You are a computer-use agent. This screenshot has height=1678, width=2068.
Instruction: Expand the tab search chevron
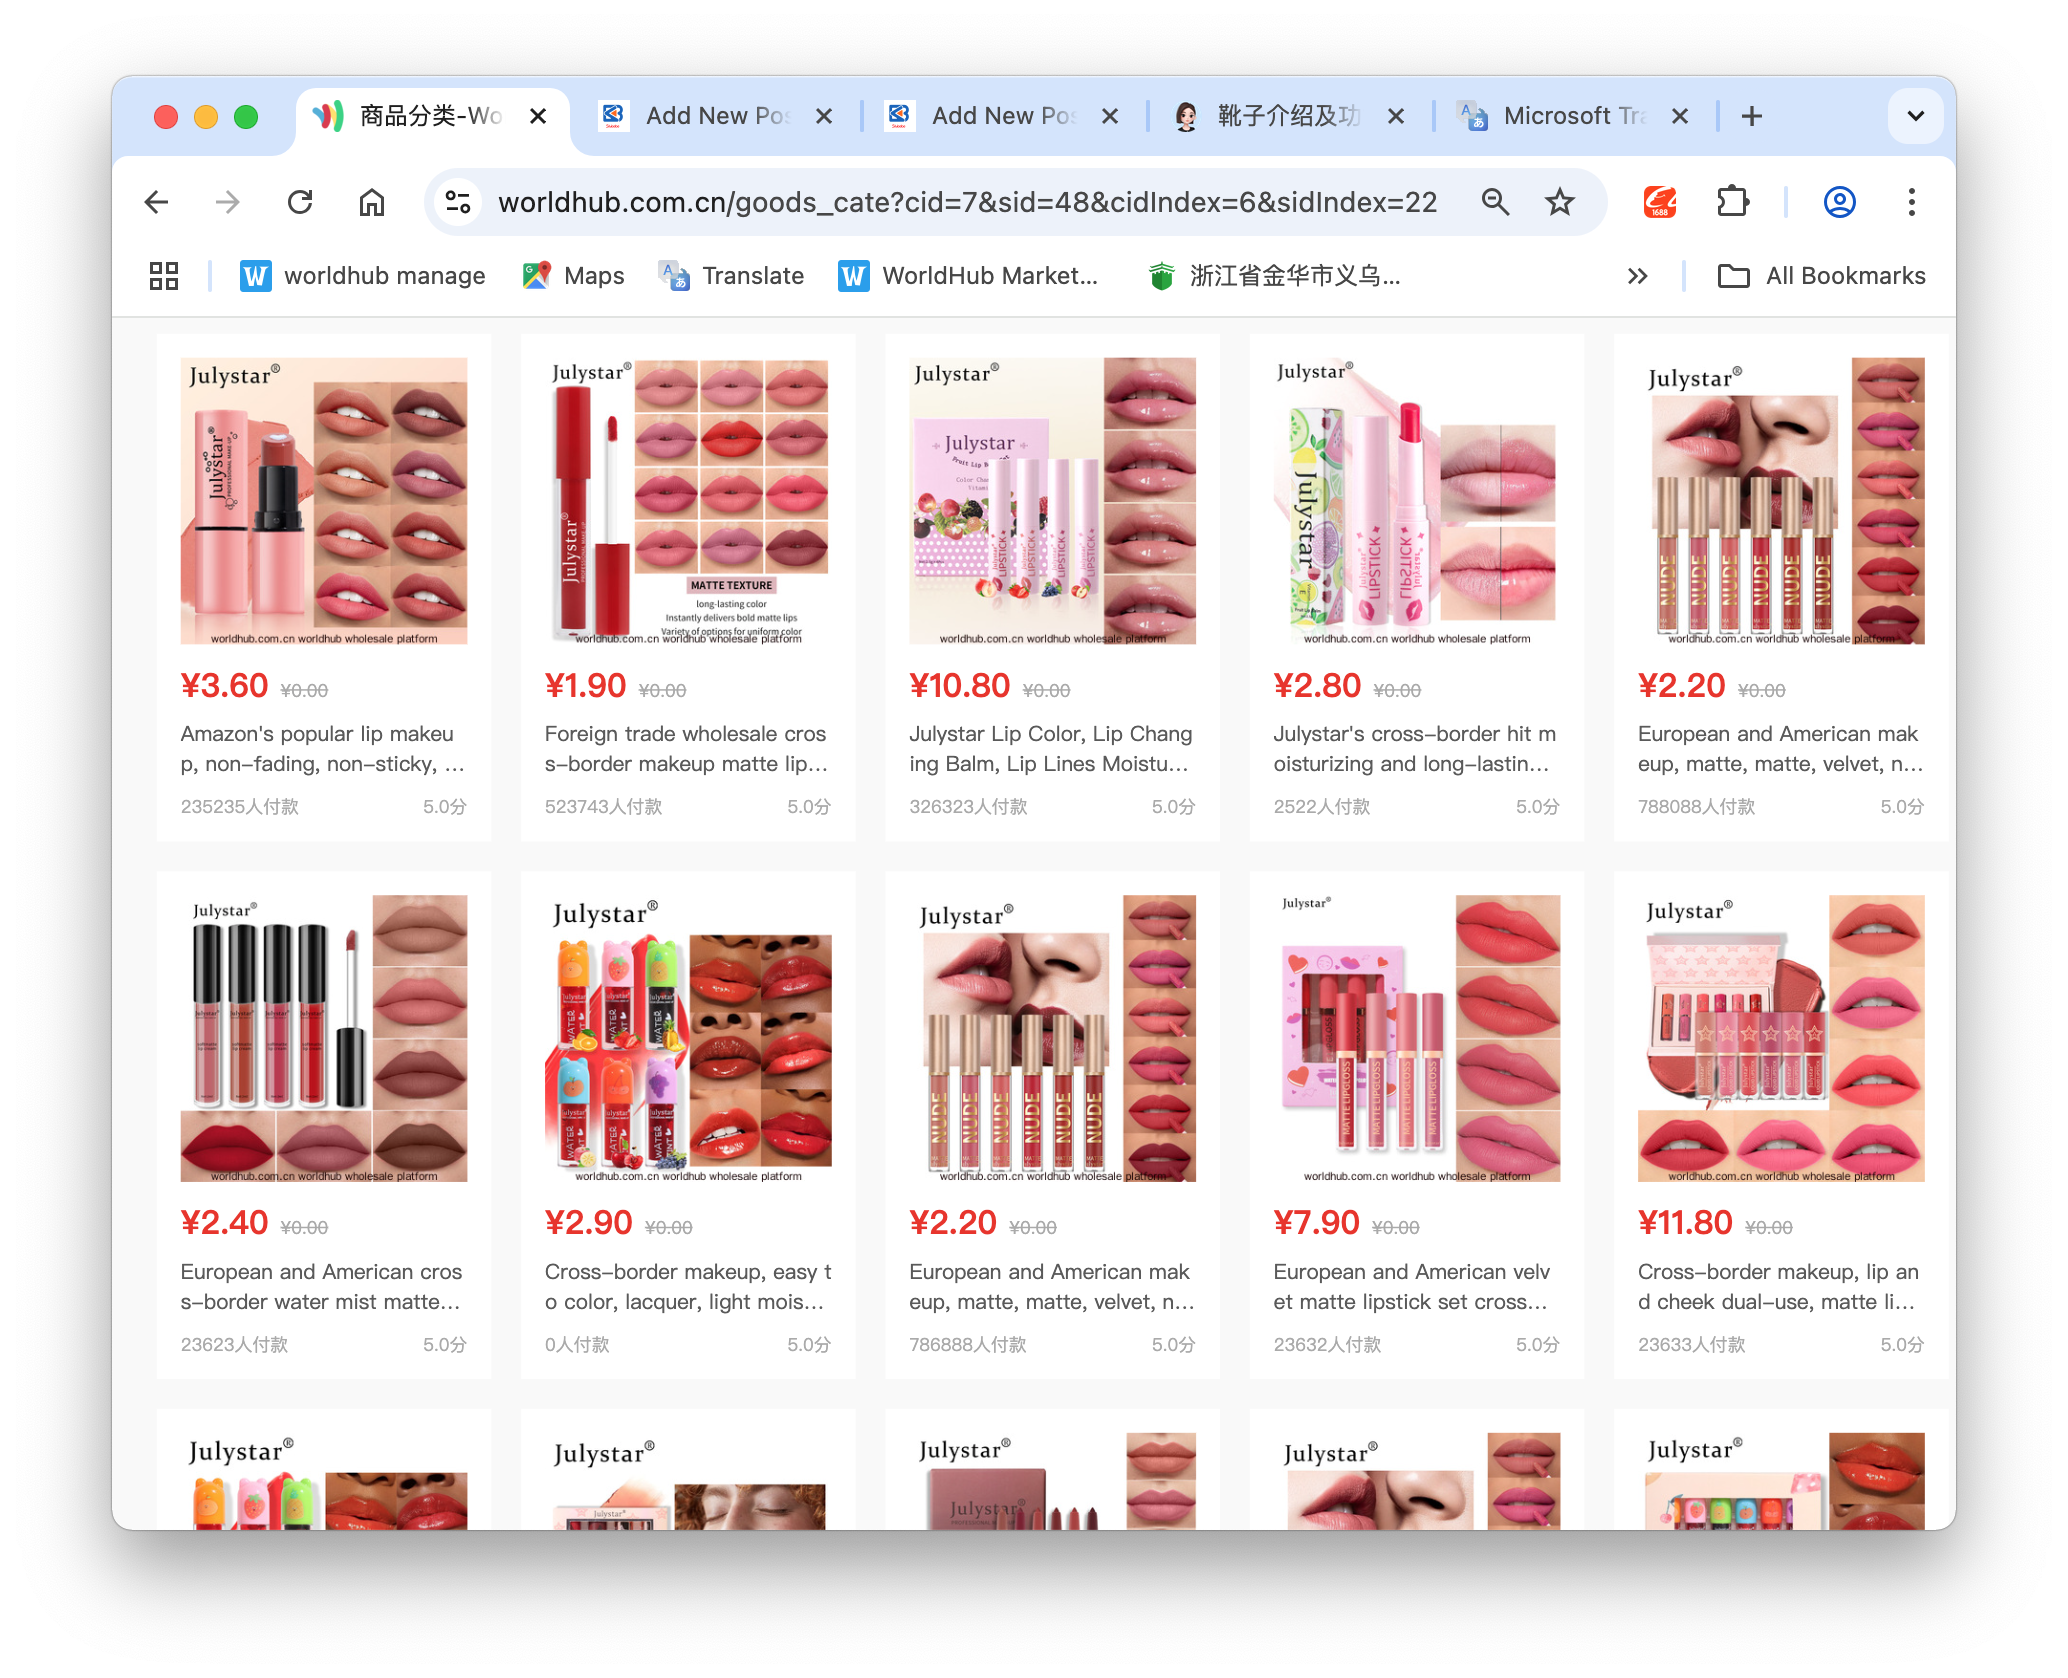(1915, 116)
